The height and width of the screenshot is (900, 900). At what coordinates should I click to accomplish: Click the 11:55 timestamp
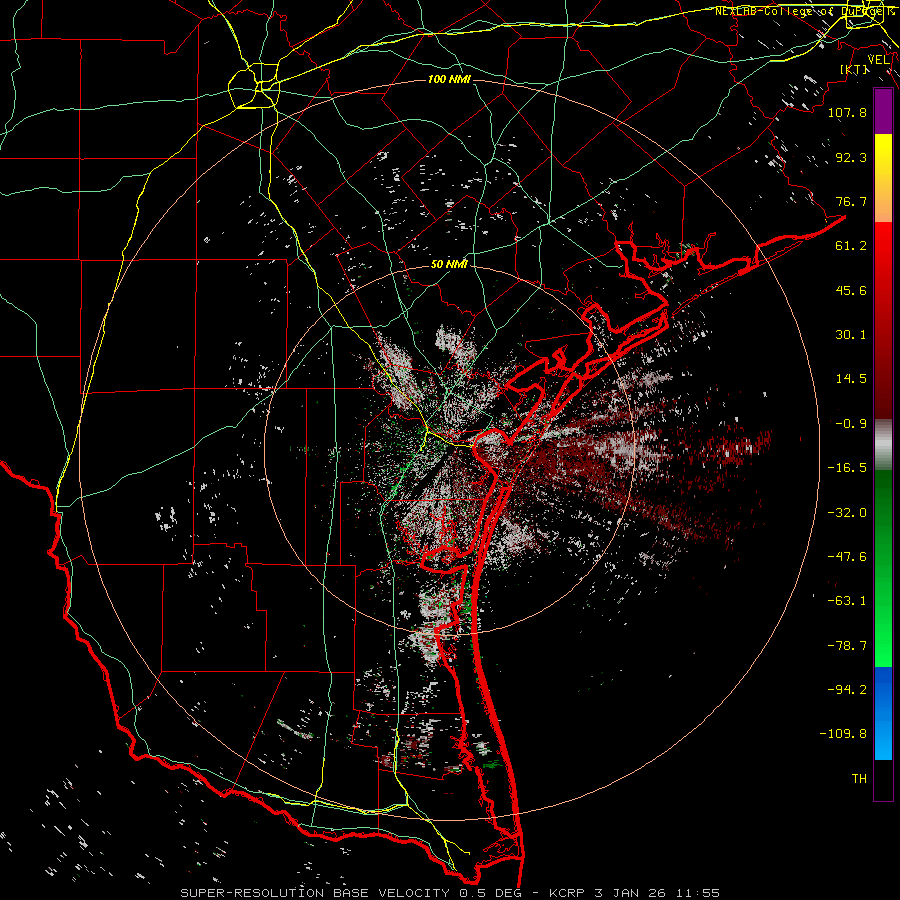pyautogui.click(x=700, y=893)
